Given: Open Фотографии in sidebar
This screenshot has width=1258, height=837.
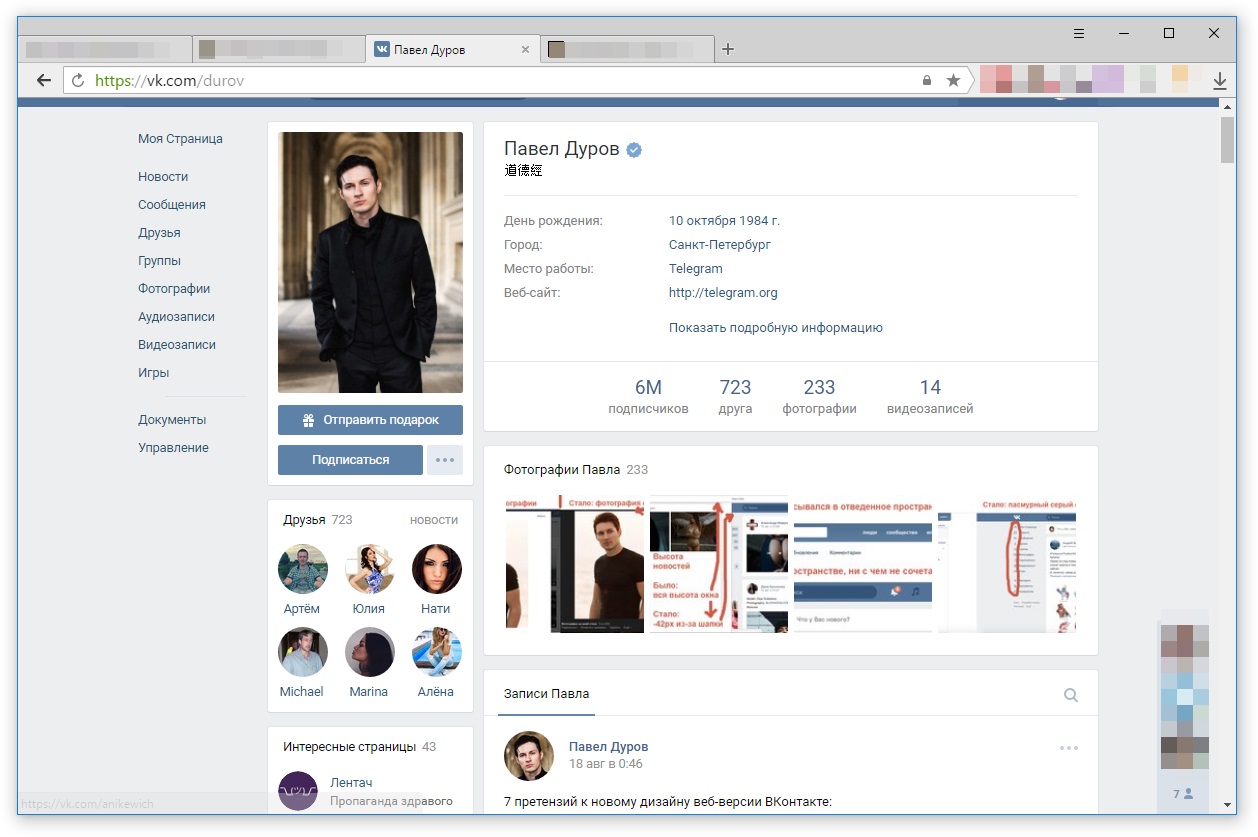Looking at the screenshot, I should point(174,289).
